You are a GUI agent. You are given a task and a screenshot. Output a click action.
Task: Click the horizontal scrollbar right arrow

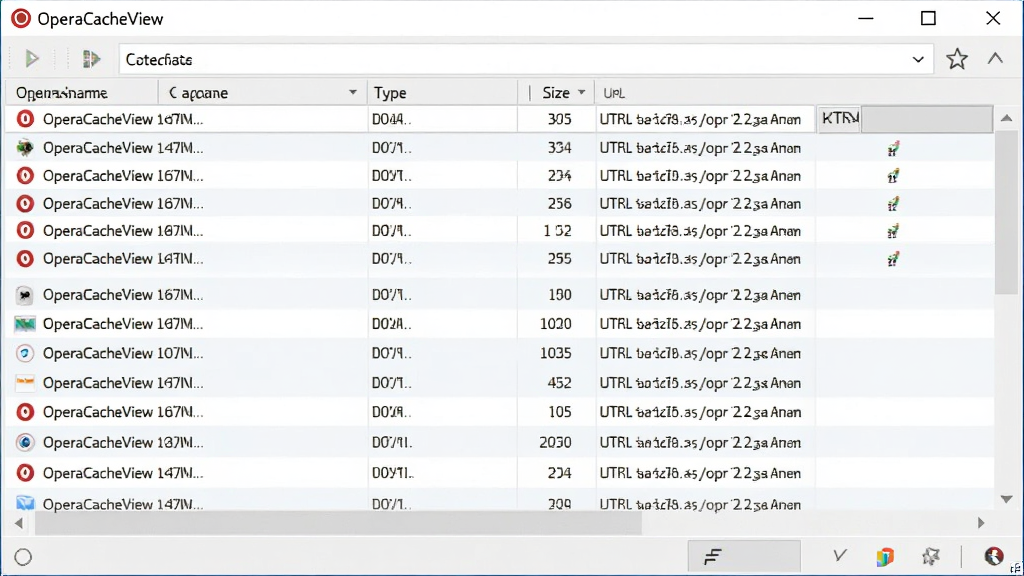(981, 522)
